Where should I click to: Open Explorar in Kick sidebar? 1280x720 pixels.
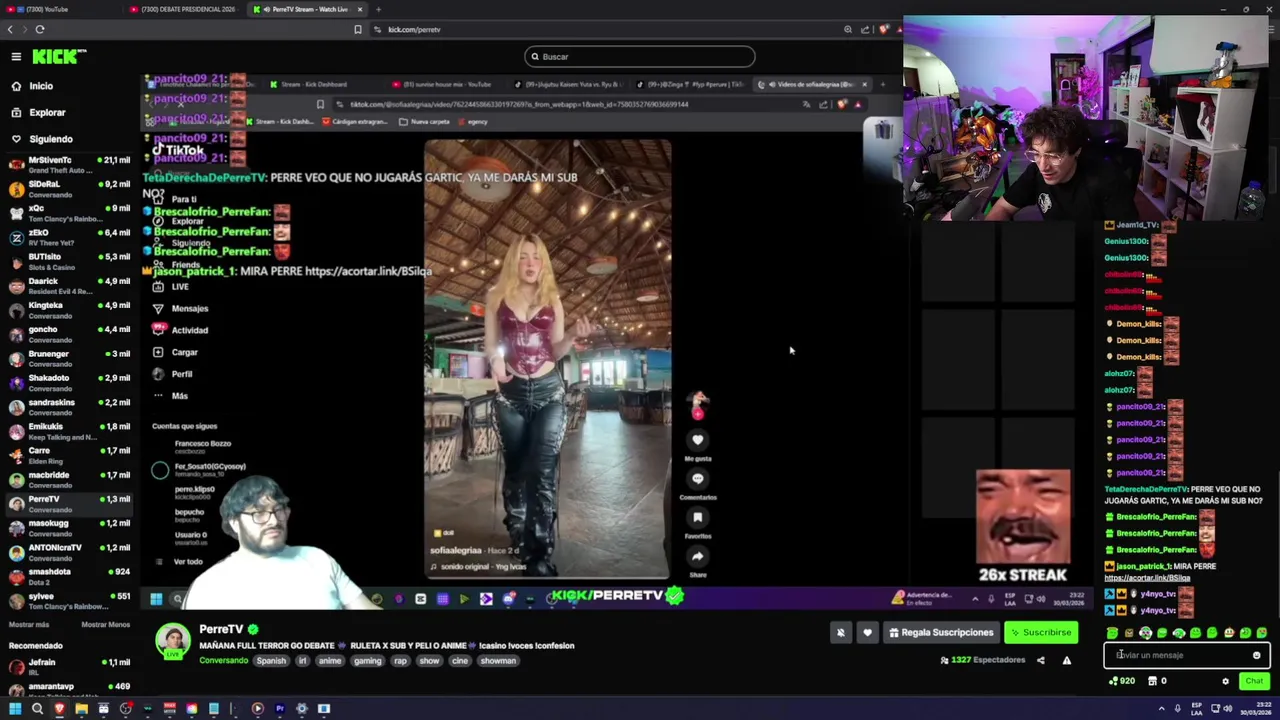pos(47,113)
